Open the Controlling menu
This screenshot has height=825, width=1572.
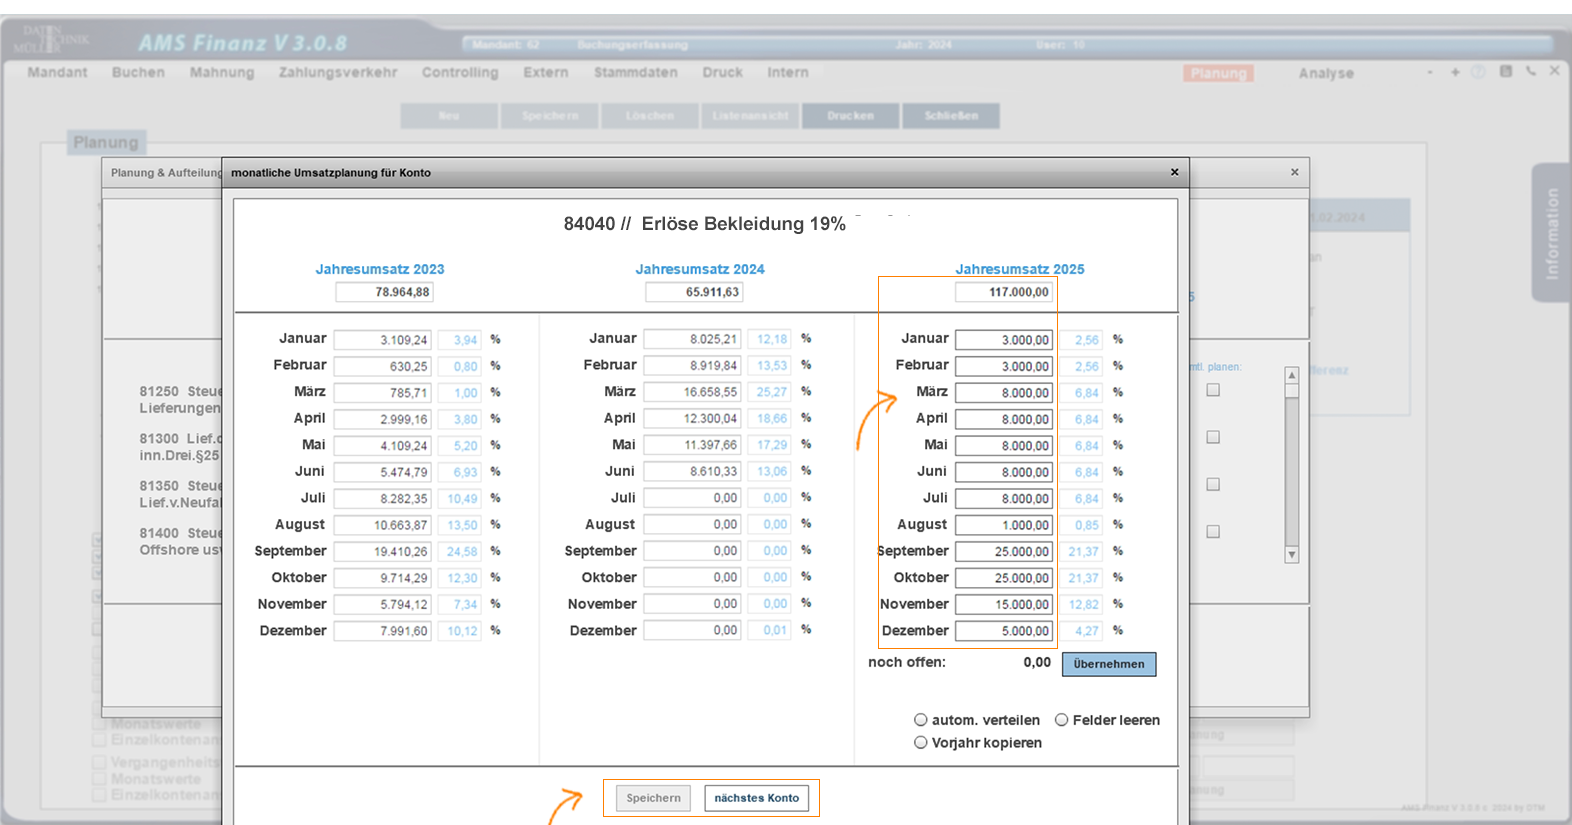459,72
